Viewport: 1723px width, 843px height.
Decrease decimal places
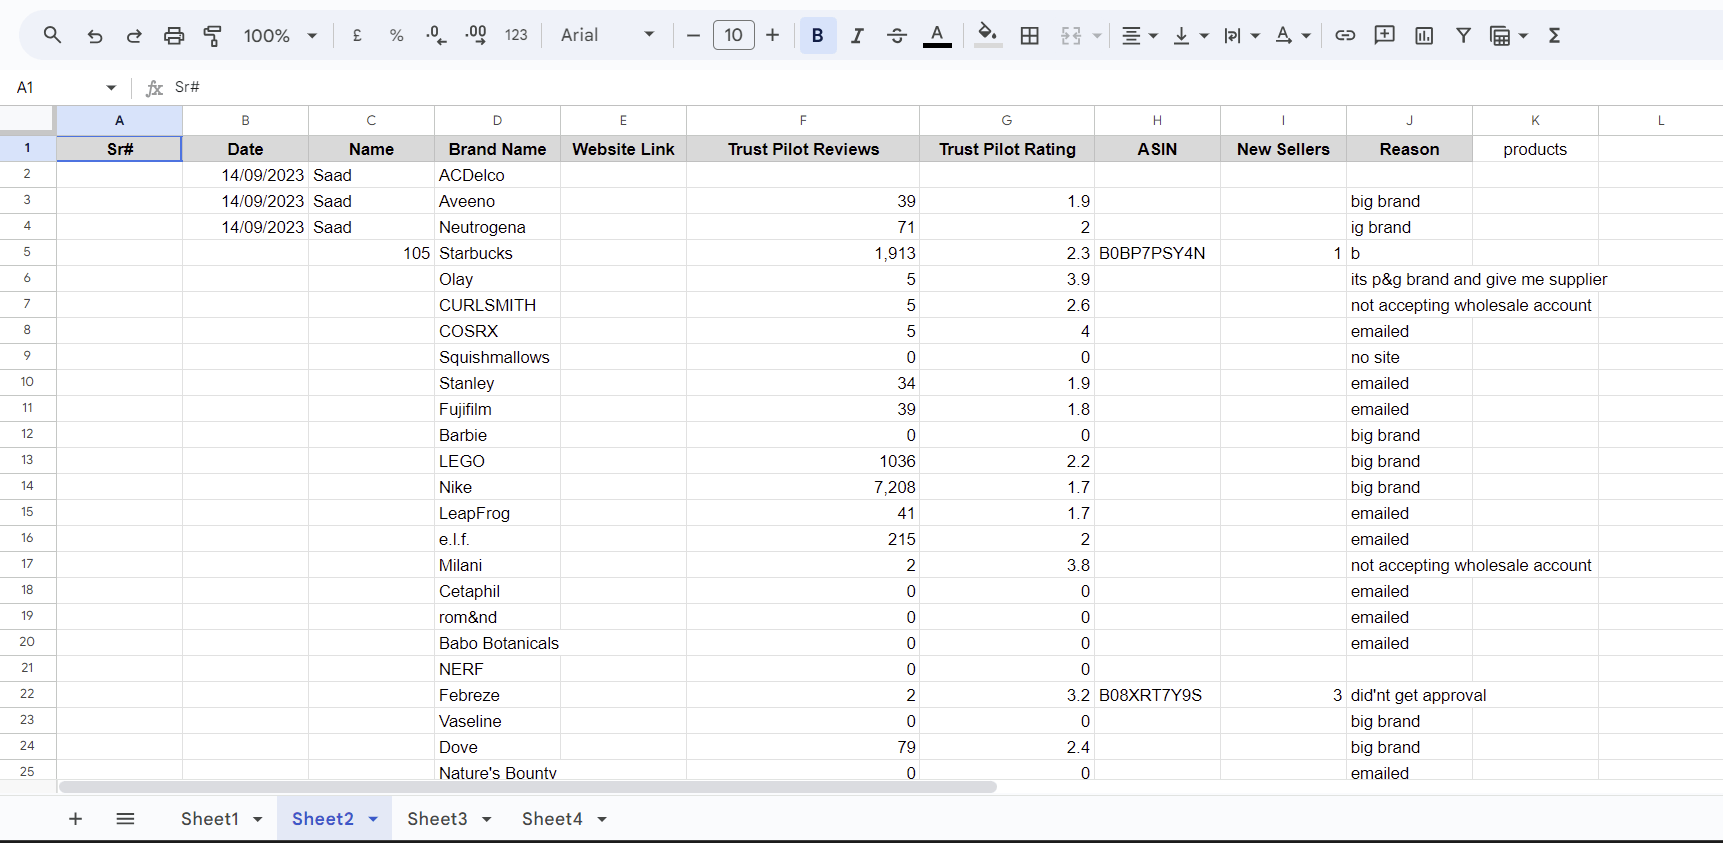pyautogui.click(x=436, y=35)
